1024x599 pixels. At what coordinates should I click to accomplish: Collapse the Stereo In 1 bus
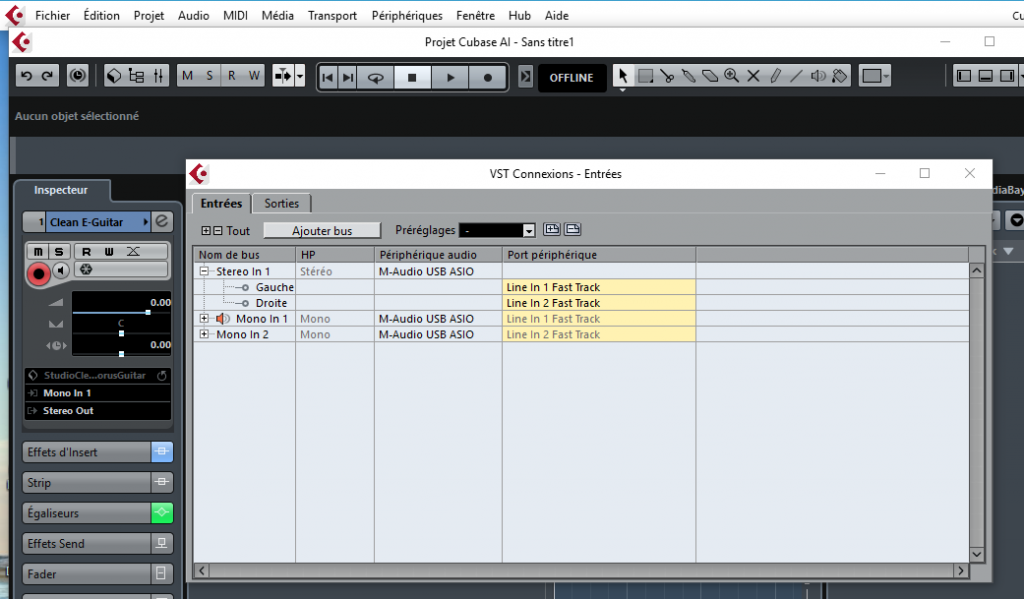(204, 271)
